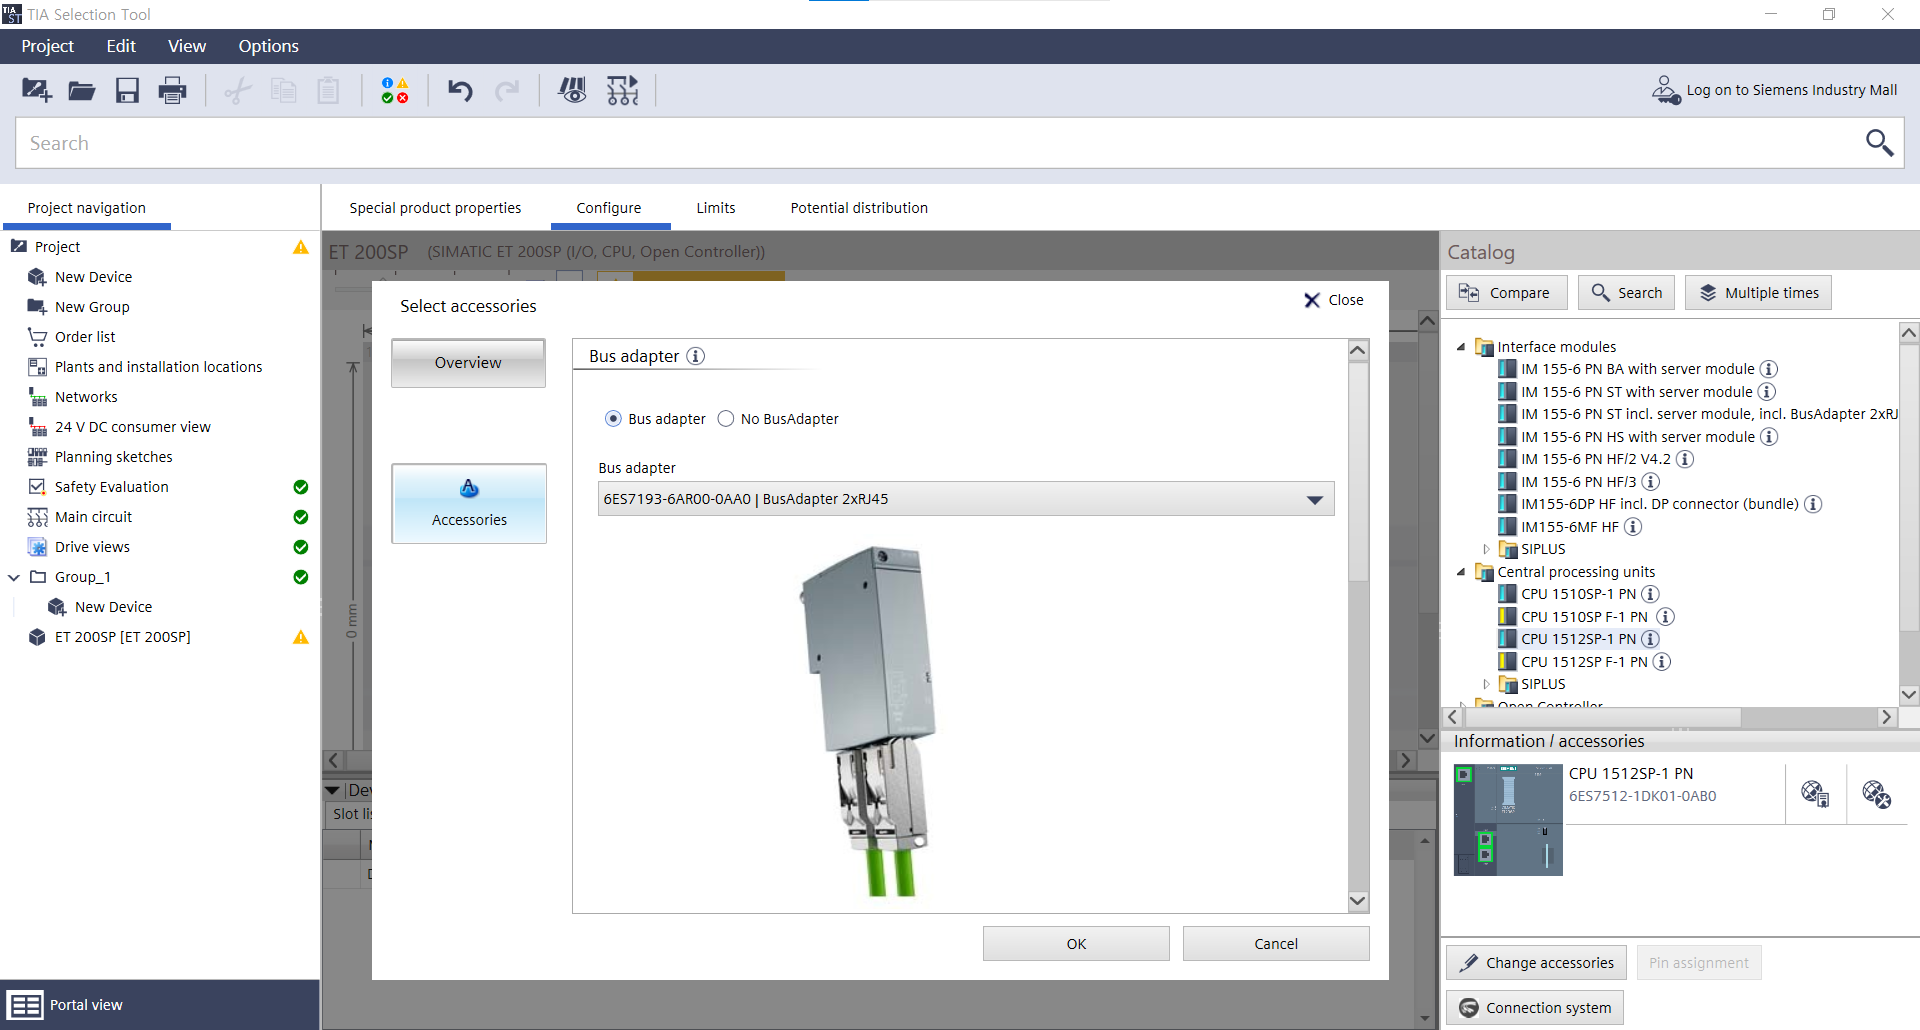Screen dimensions: 1920x1030
Task: Click Safety Evaluation green check icon
Action: click(301, 487)
